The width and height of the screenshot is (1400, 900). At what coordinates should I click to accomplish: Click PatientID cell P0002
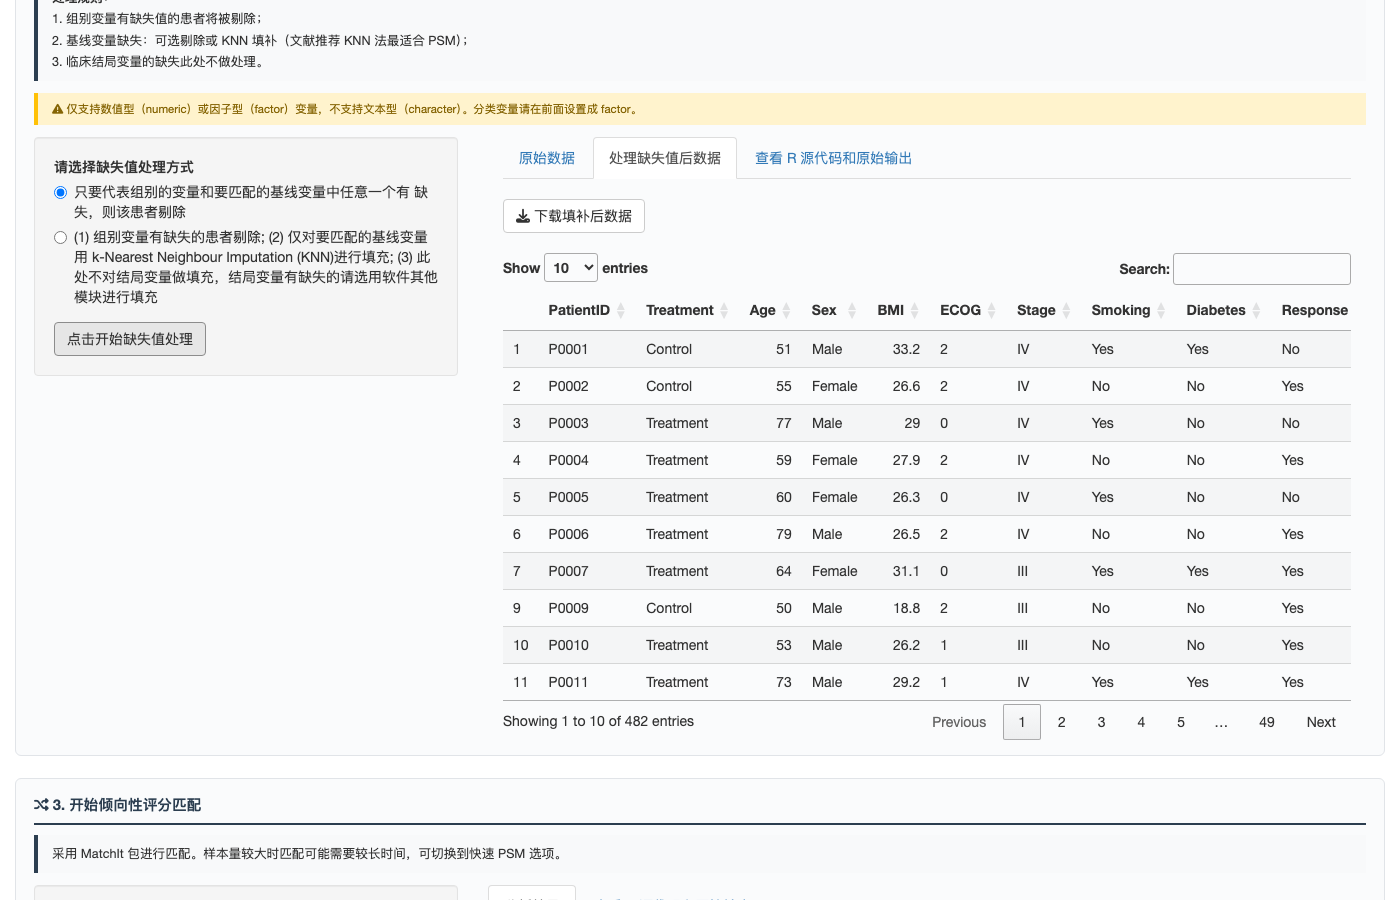tap(568, 386)
